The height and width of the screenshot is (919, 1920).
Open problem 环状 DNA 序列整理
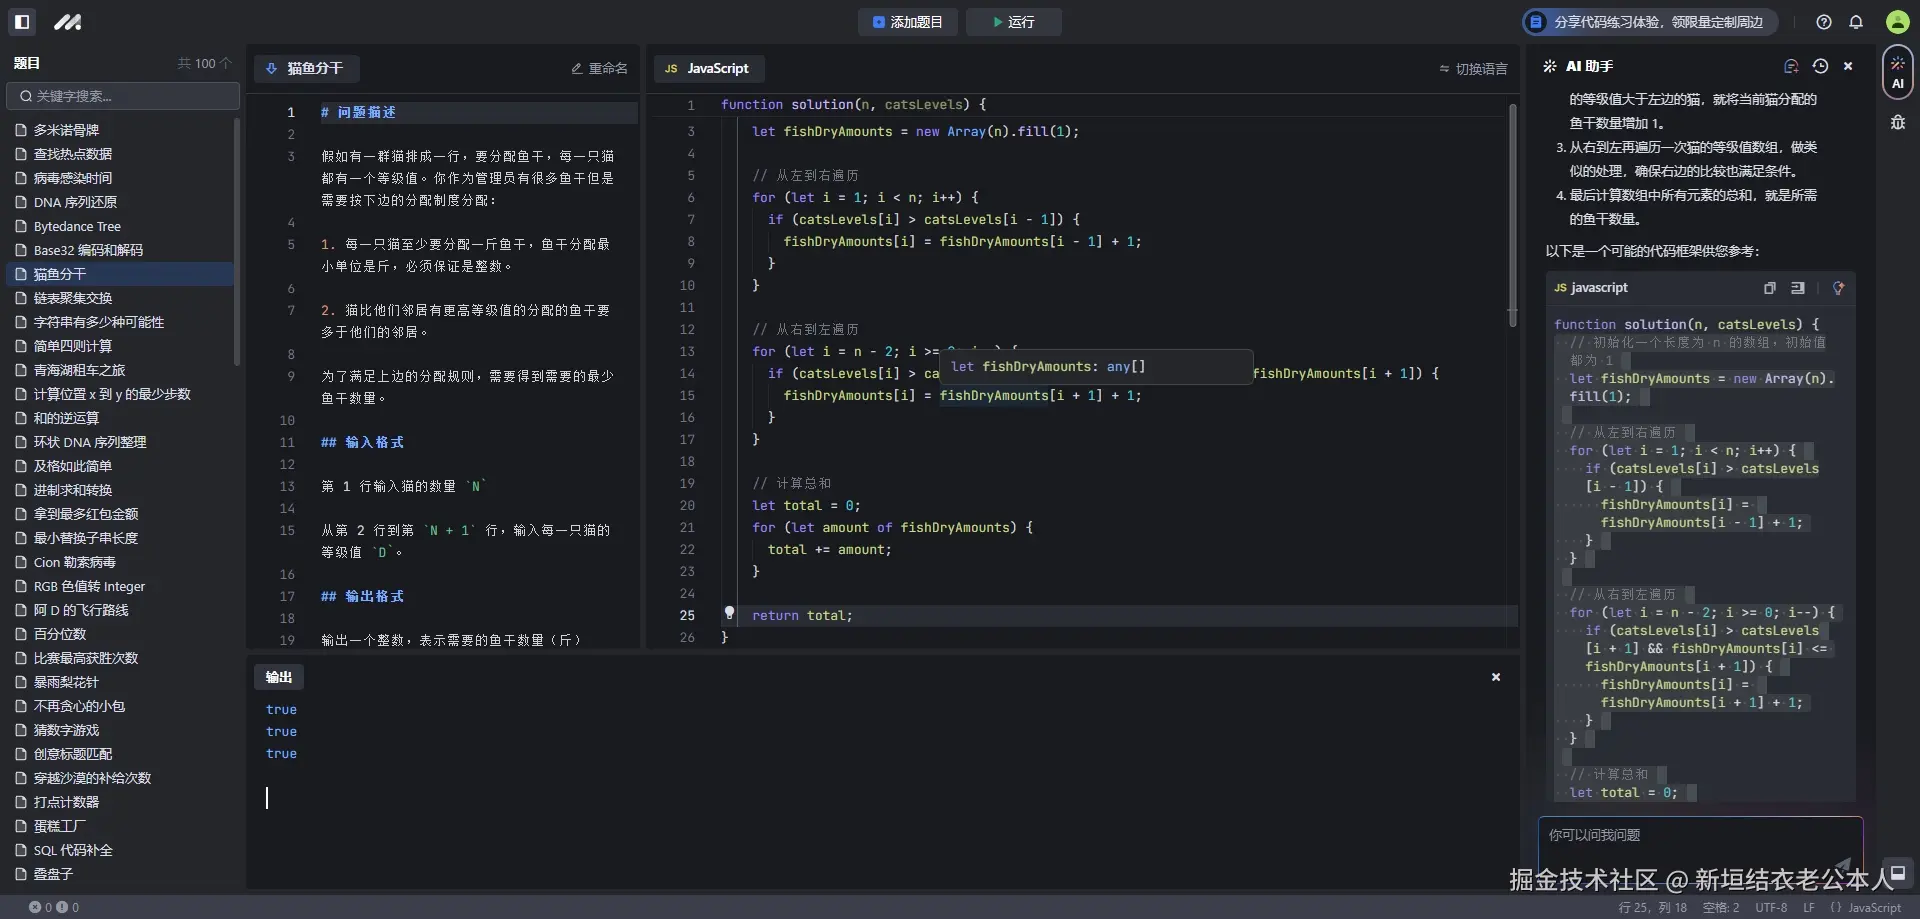click(120, 442)
